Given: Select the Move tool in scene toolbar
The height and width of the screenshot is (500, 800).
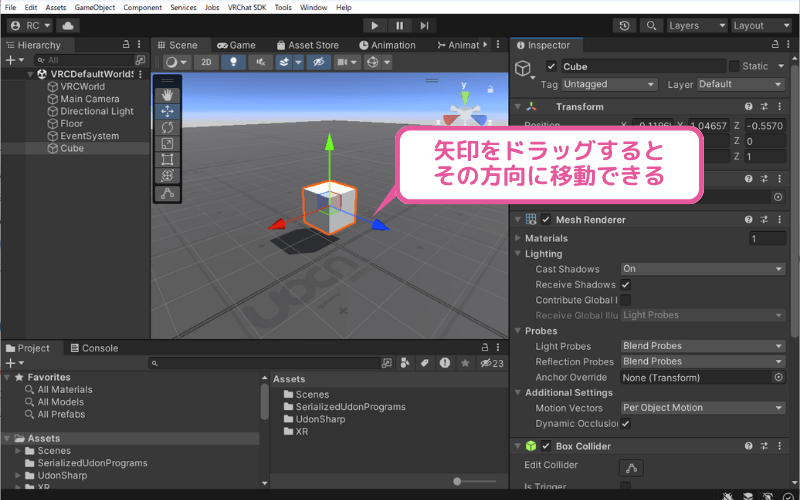Looking at the screenshot, I should 167,111.
